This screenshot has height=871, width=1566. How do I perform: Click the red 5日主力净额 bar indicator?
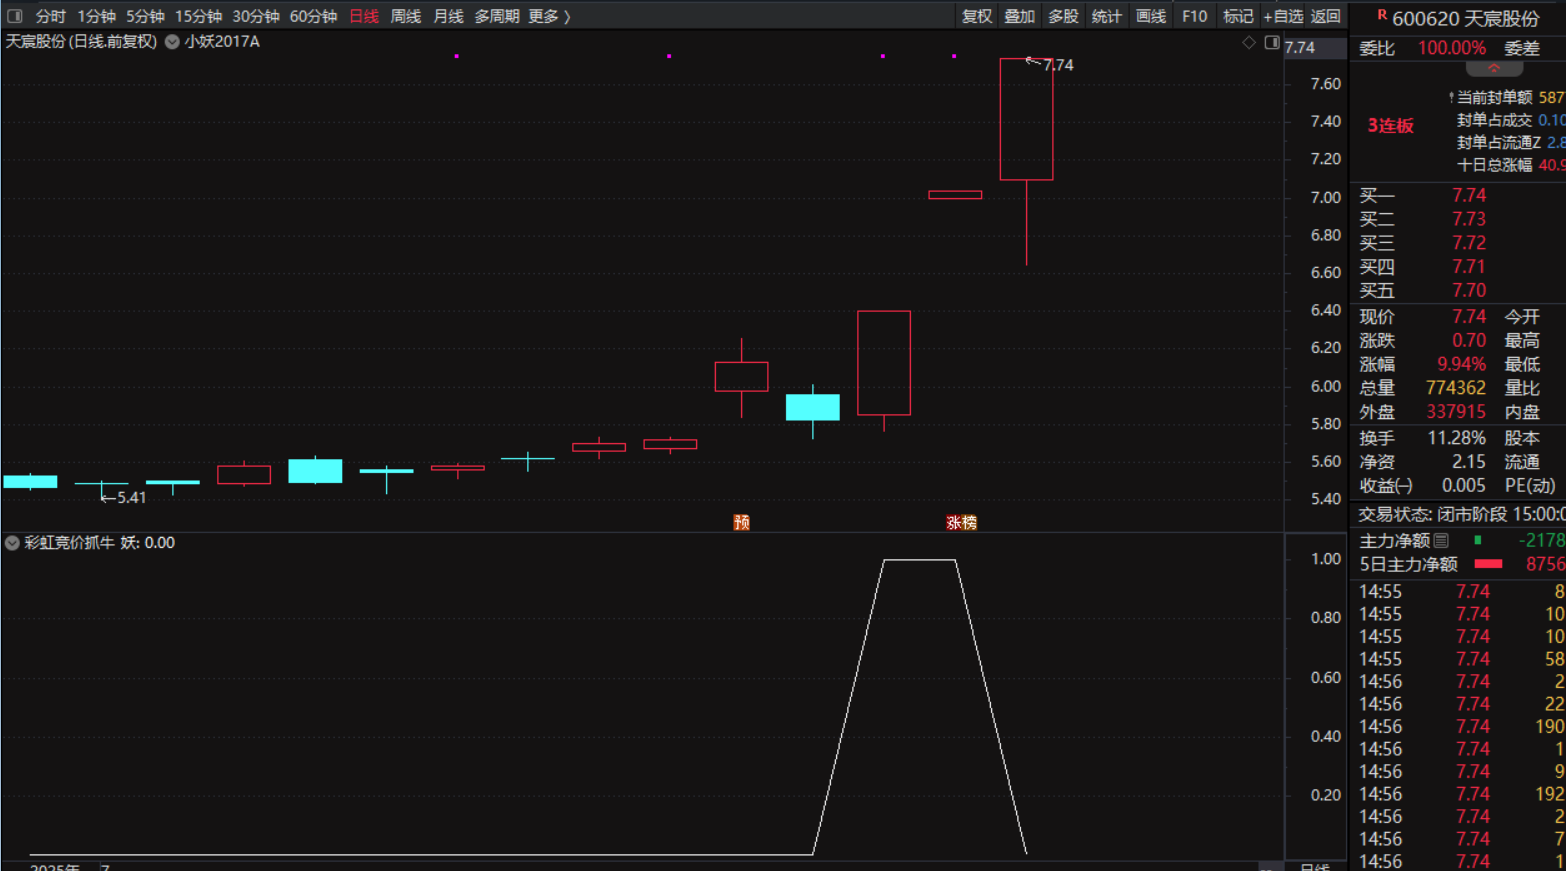tap(1488, 564)
